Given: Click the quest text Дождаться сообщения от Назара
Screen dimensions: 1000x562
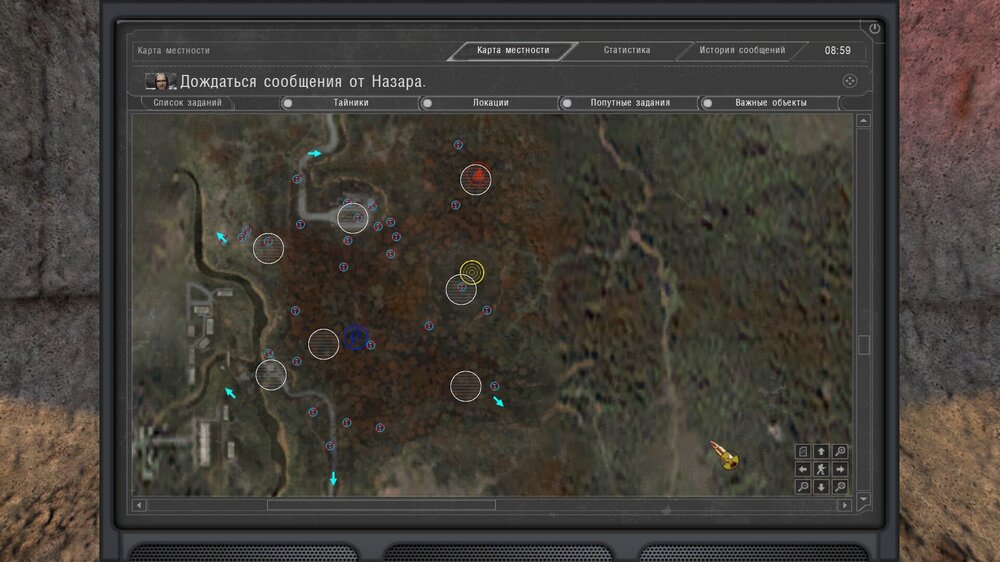Looking at the screenshot, I should click(x=302, y=82).
